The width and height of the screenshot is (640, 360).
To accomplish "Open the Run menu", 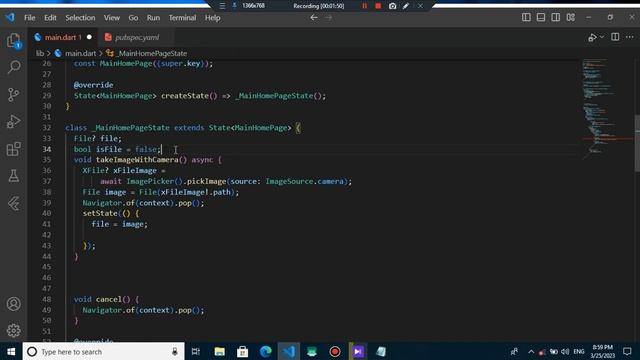I will coord(153,18).
